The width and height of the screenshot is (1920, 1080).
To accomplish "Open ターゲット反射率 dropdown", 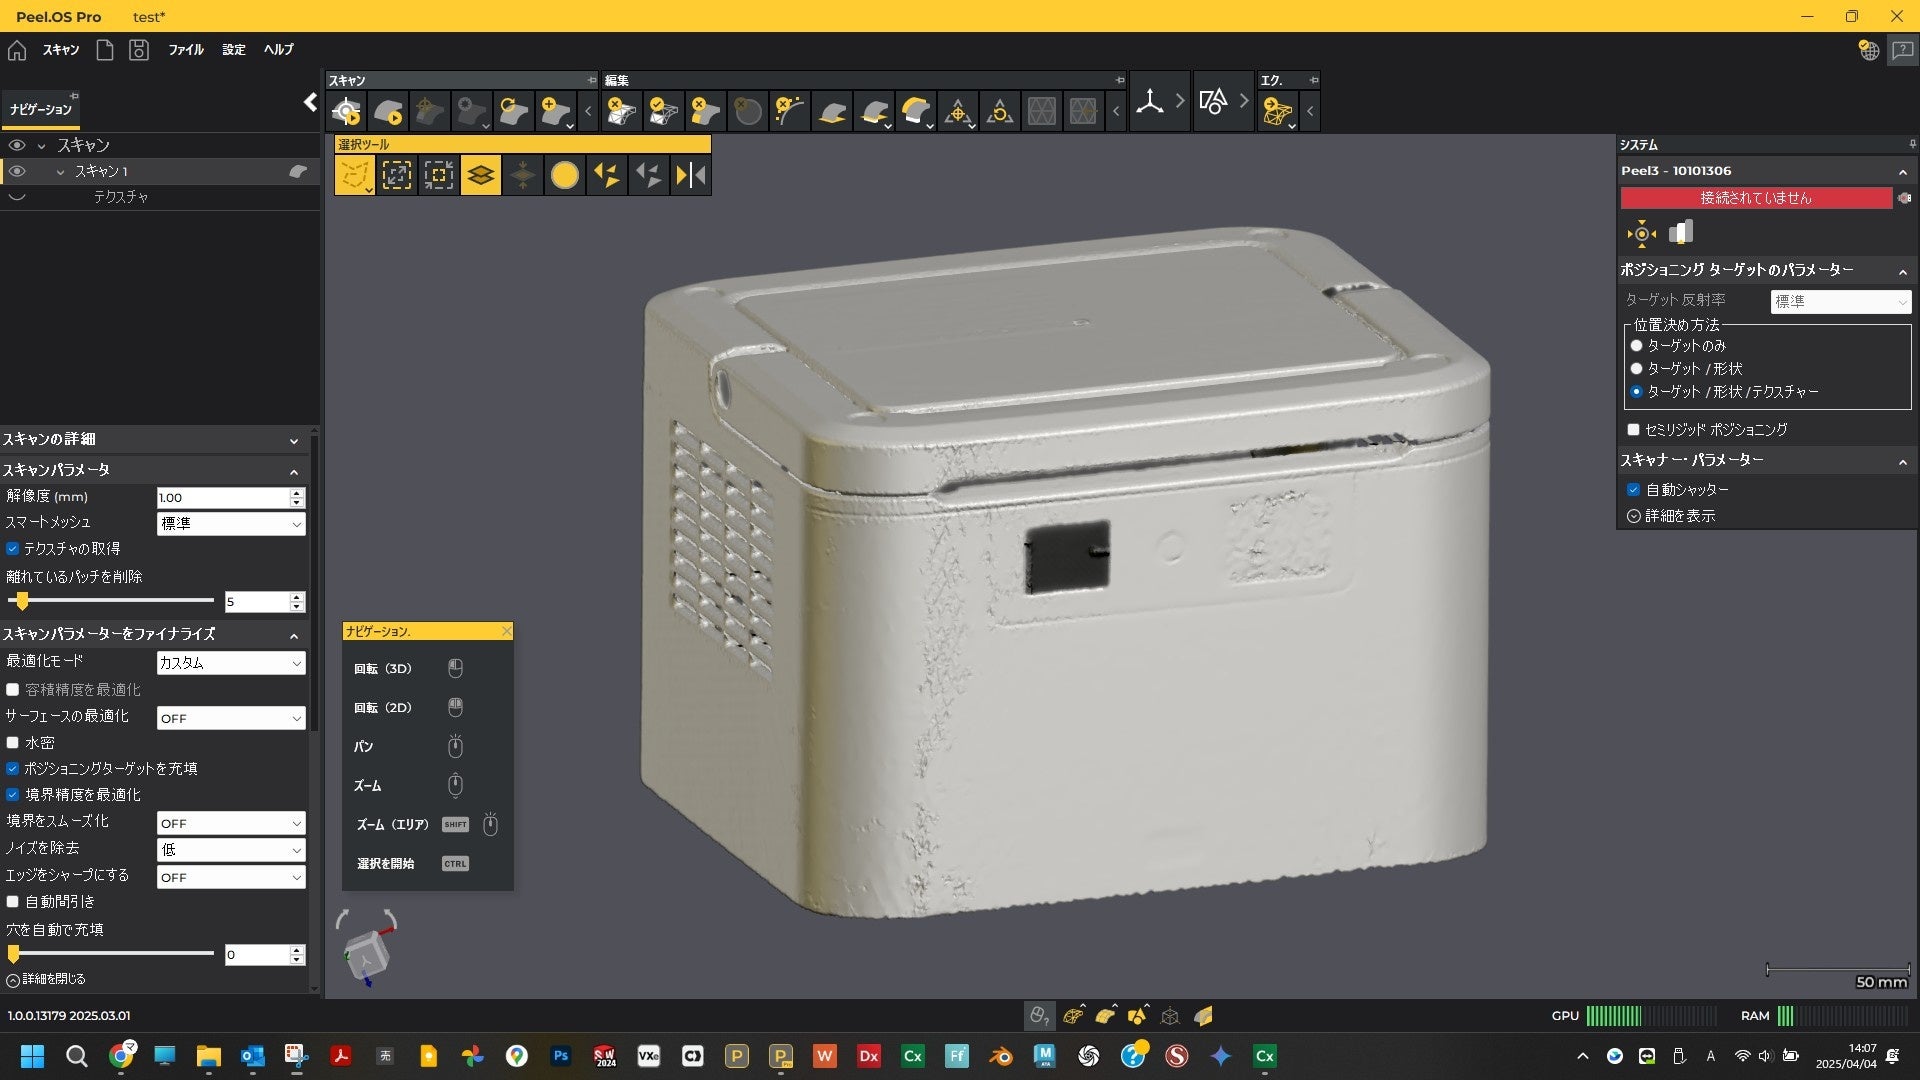I will [x=1840, y=301].
